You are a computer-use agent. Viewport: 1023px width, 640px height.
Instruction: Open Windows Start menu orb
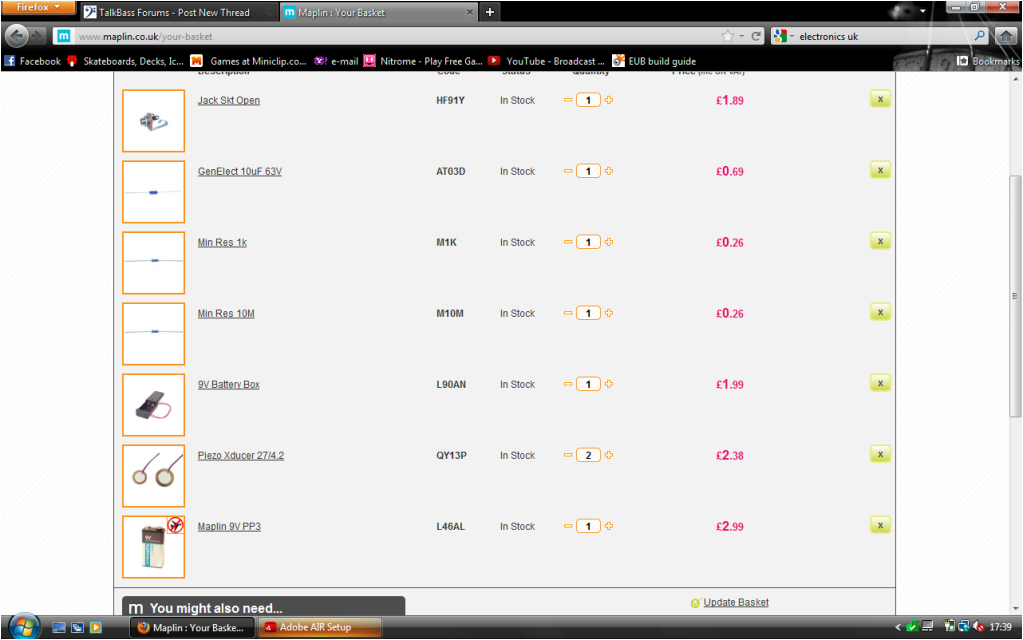24,627
